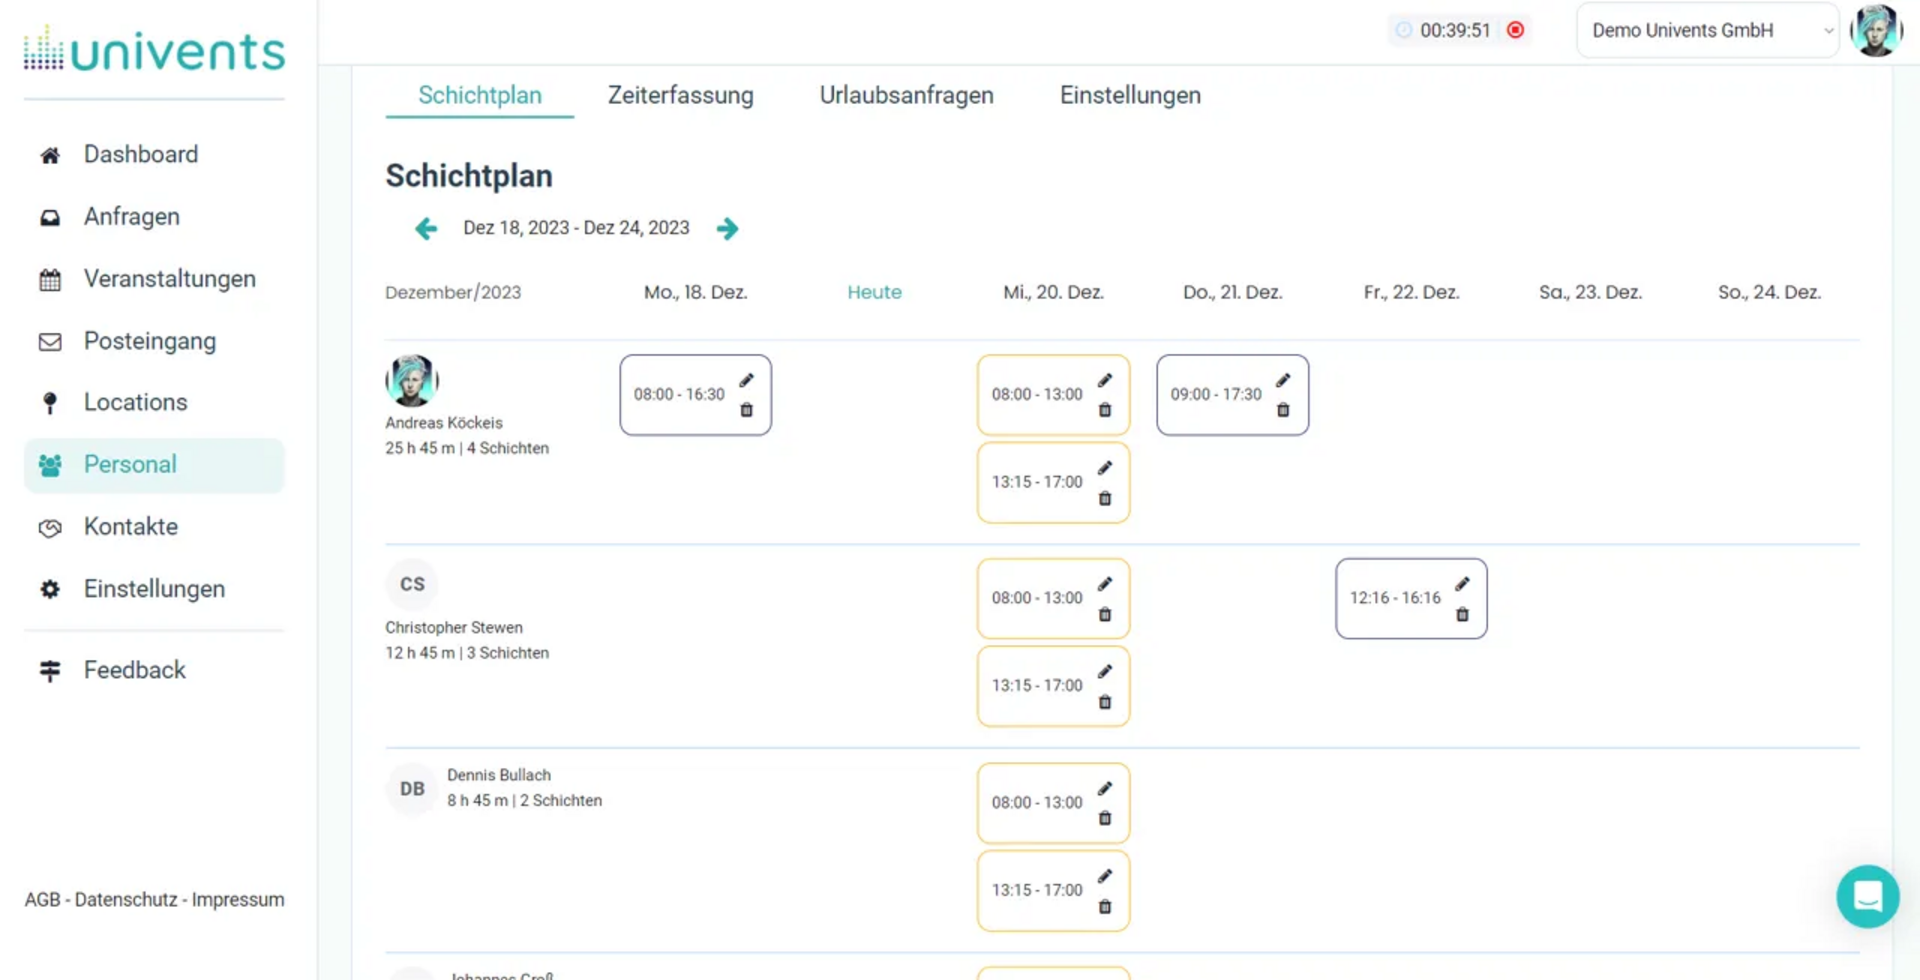The height and width of the screenshot is (980, 1920).
Task: Open the user profile avatar menu
Action: (1875, 31)
